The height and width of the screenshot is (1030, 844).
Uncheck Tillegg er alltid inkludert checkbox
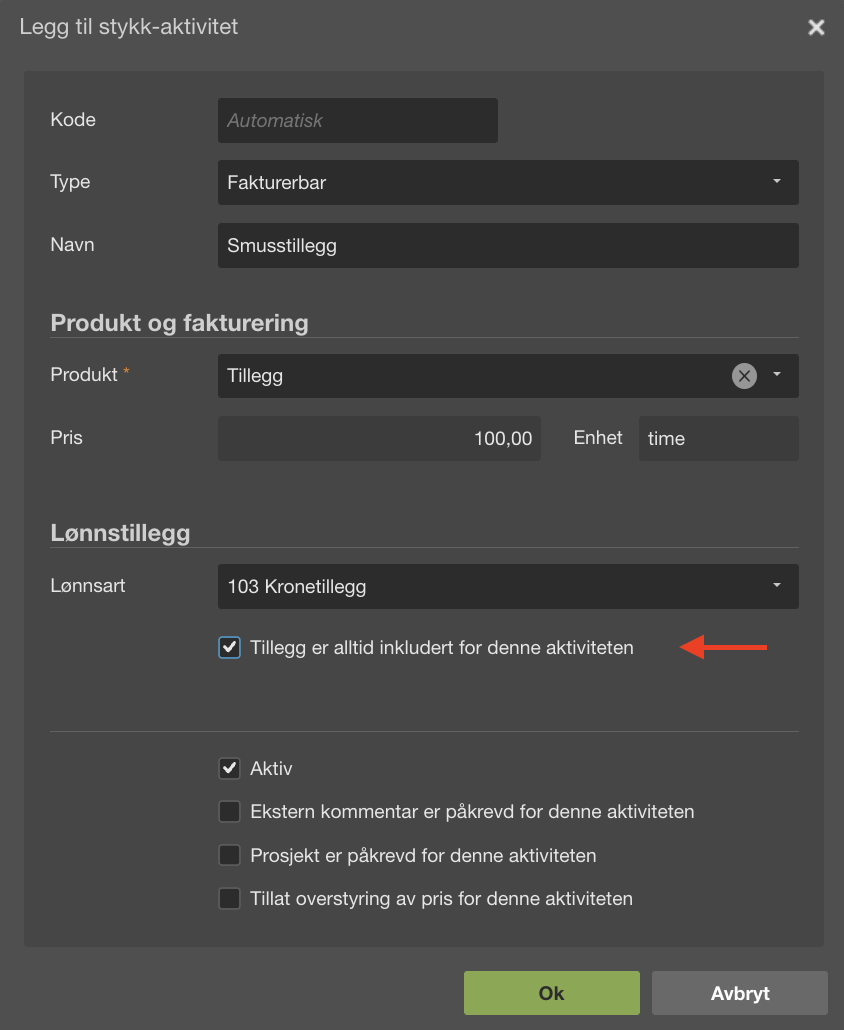pos(229,647)
